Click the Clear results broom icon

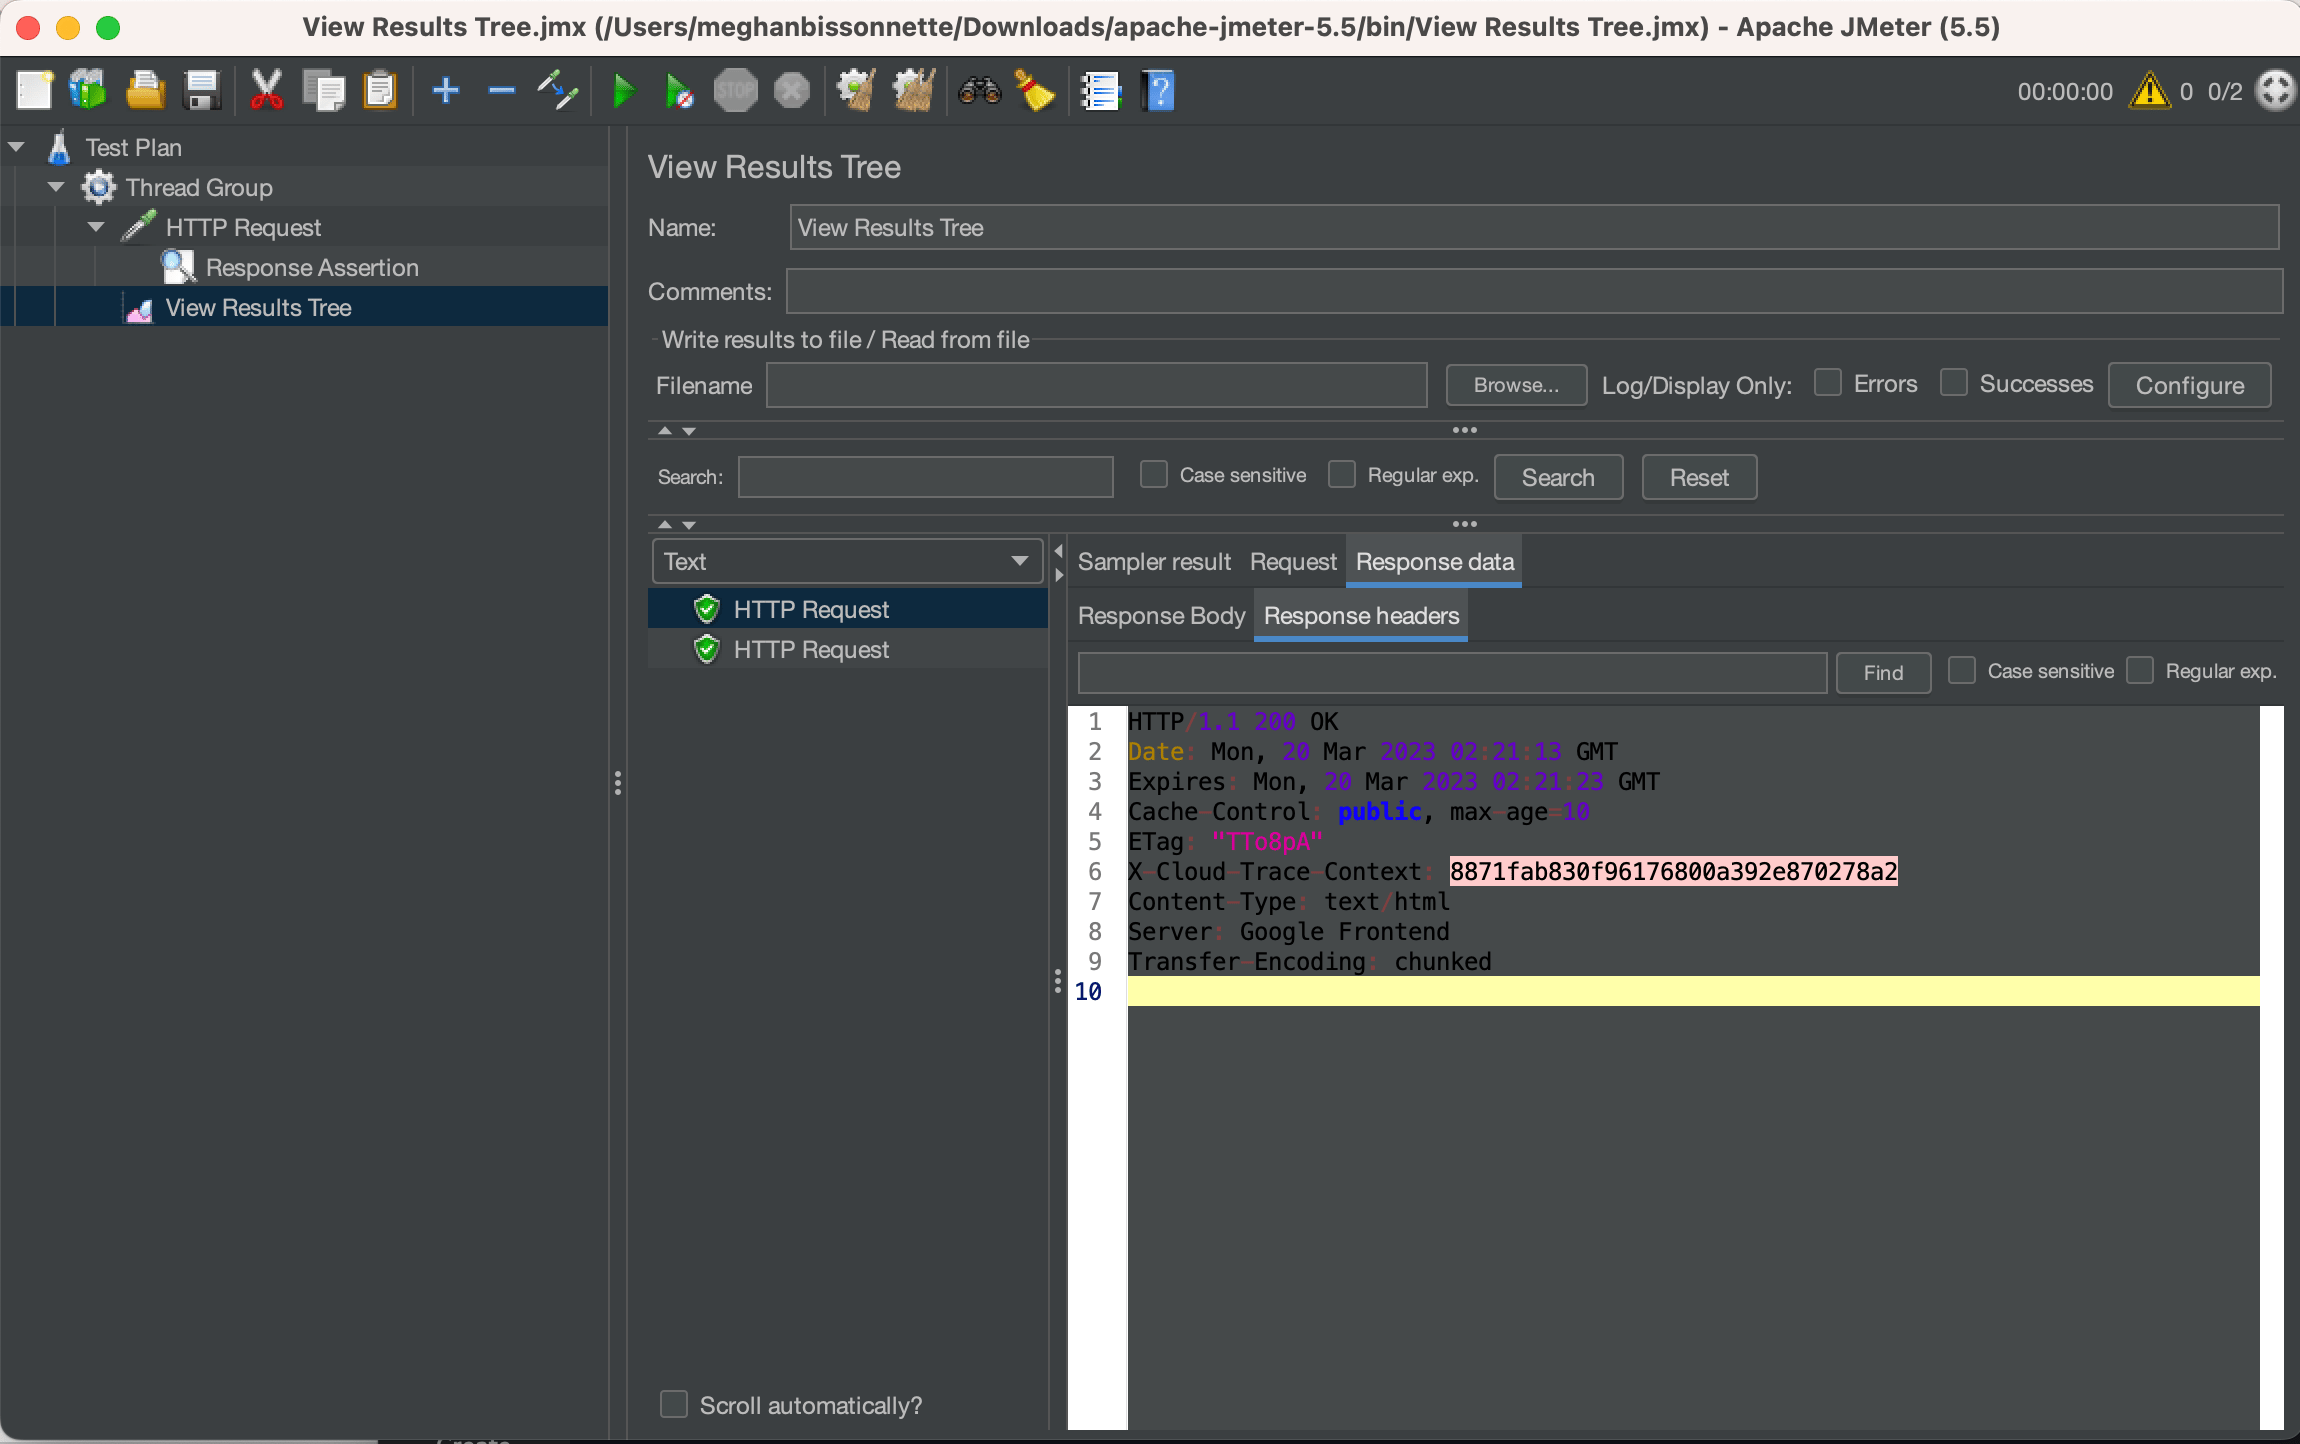tap(857, 91)
